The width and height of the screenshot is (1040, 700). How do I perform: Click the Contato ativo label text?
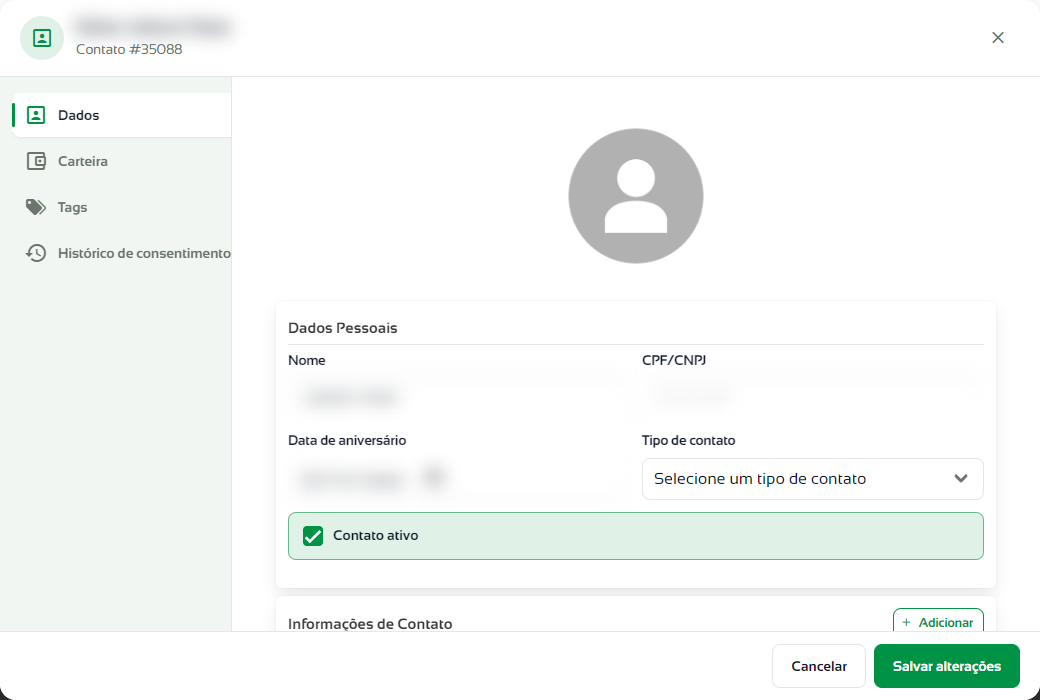tap(375, 535)
